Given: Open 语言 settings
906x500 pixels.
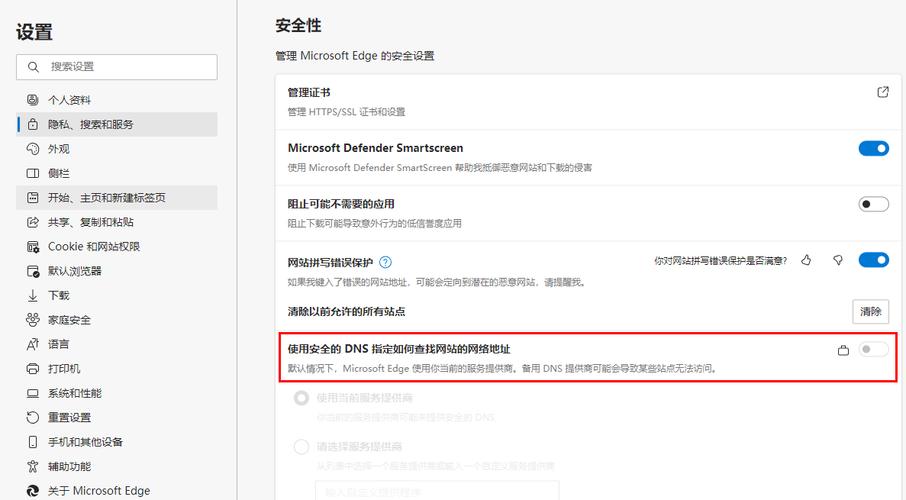Looking at the screenshot, I should pyautogui.click(x=117, y=345).
